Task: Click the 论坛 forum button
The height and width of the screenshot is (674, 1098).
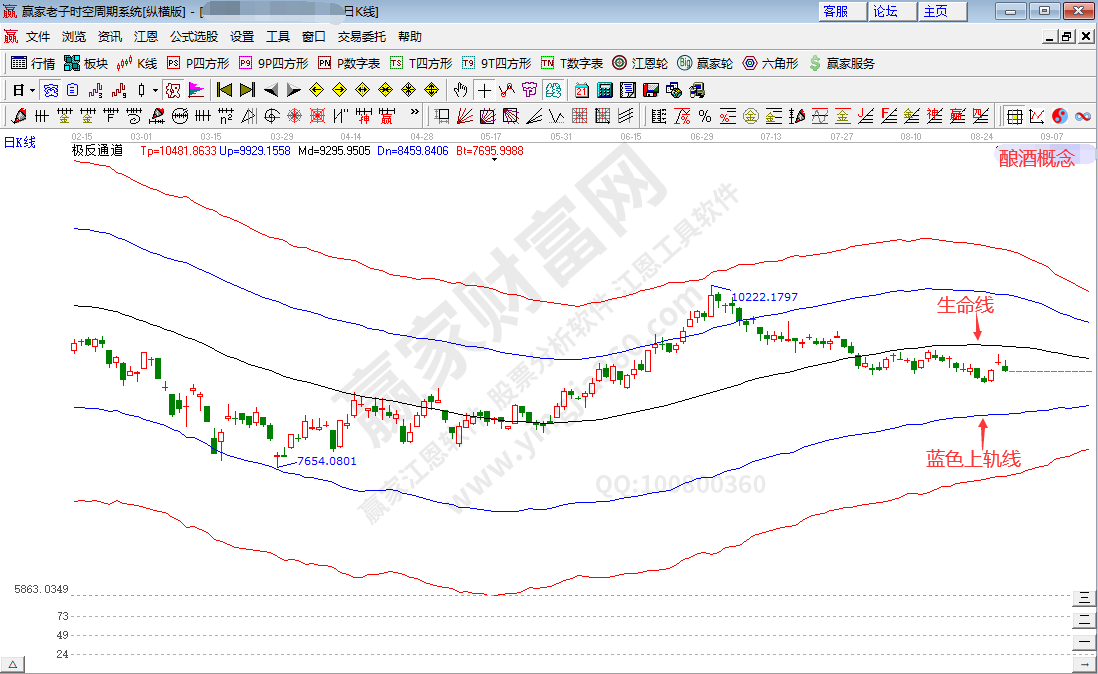Action: [885, 11]
